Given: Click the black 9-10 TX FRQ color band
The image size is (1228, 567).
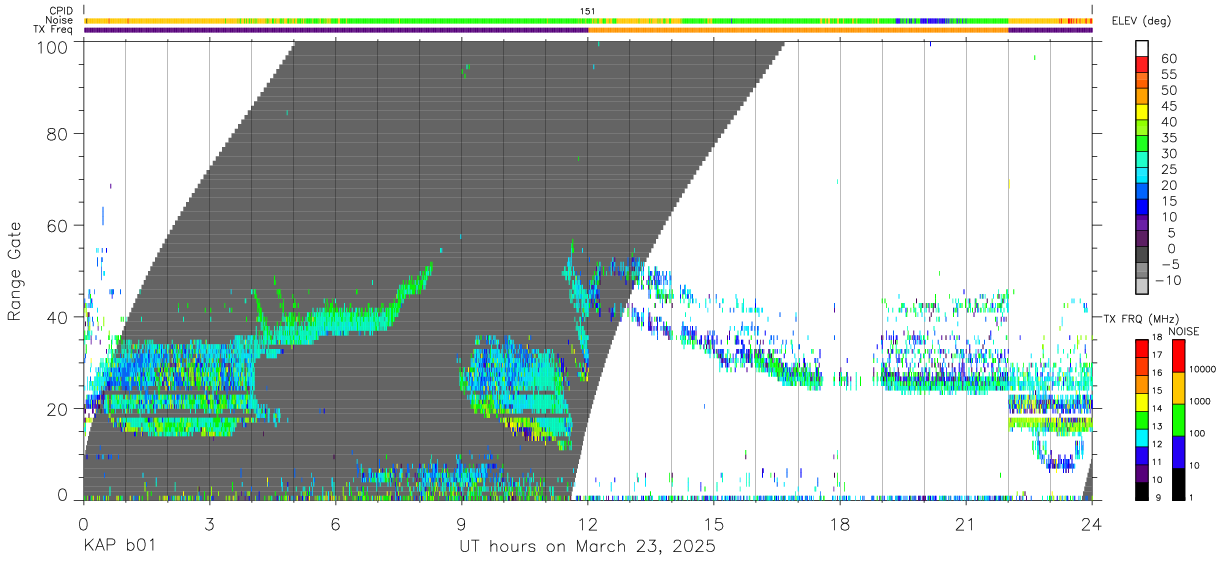Looking at the screenshot, I should (x=1142, y=490).
